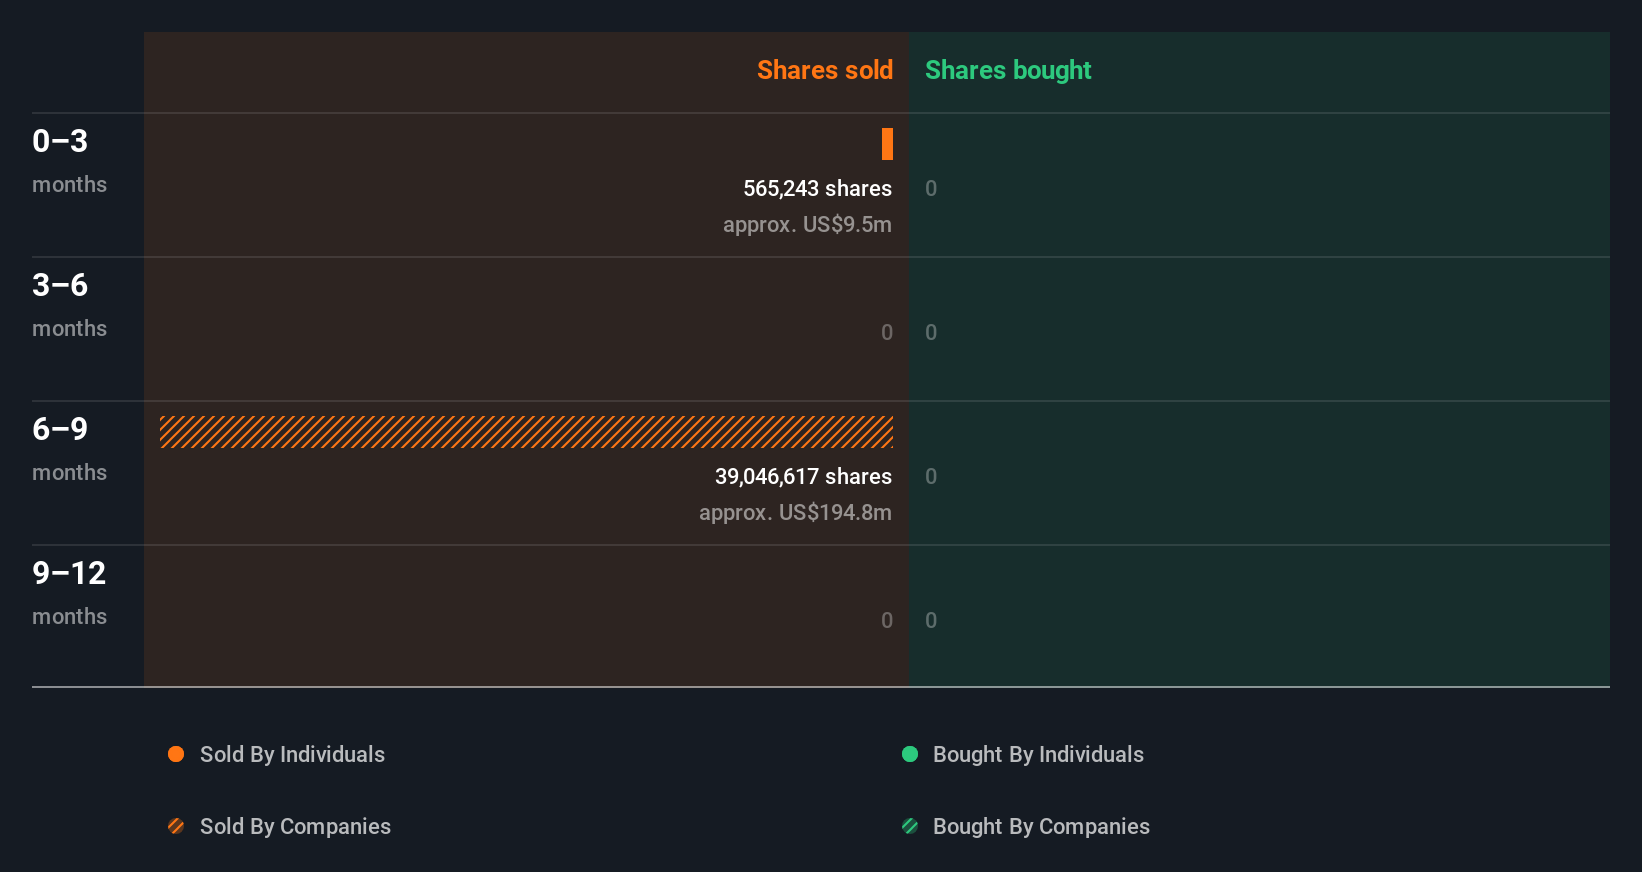The height and width of the screenshot is (872, 1642).
Task: Click the Bought By Individuals legend label
Action: pos(1038,754)
